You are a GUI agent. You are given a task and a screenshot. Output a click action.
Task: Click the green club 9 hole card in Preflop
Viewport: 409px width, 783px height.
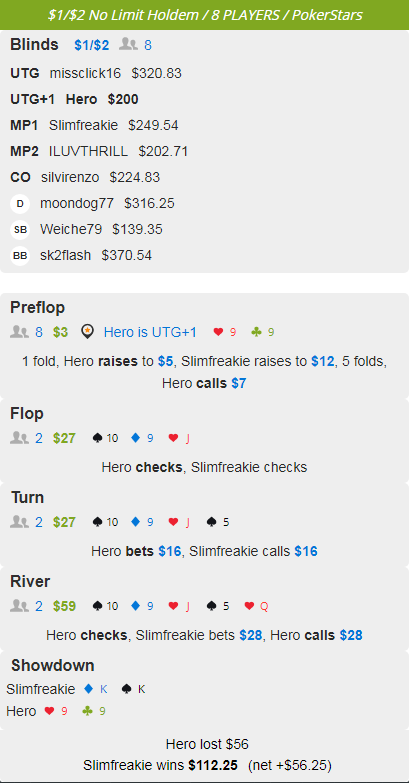[262, 332]
